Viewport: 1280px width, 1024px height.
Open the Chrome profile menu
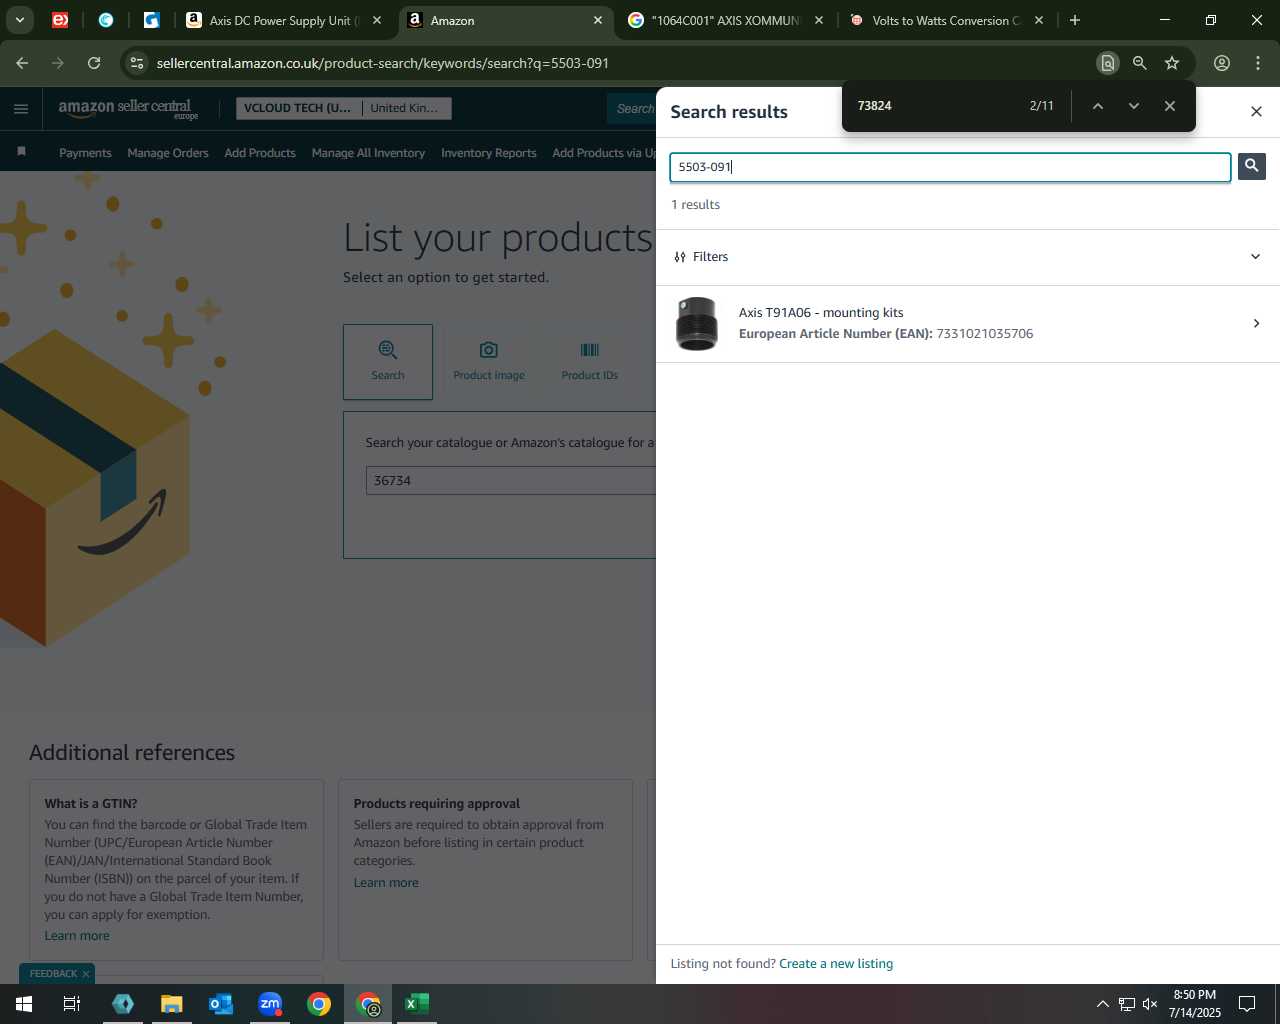click(1222, 63)
